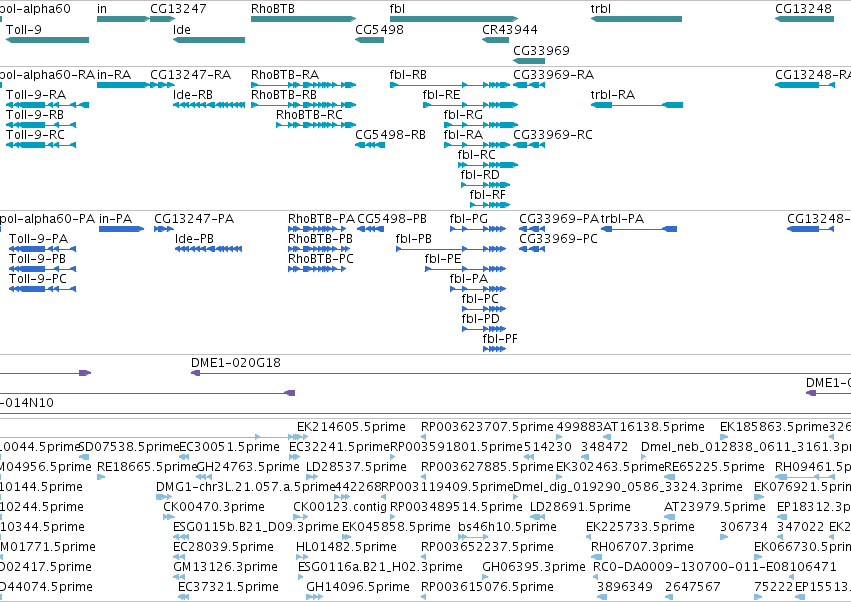Image resolution: width=851 pixels, height=602 pixels.
Task: Click the CR43944 gene label
Action: [510, 29]
